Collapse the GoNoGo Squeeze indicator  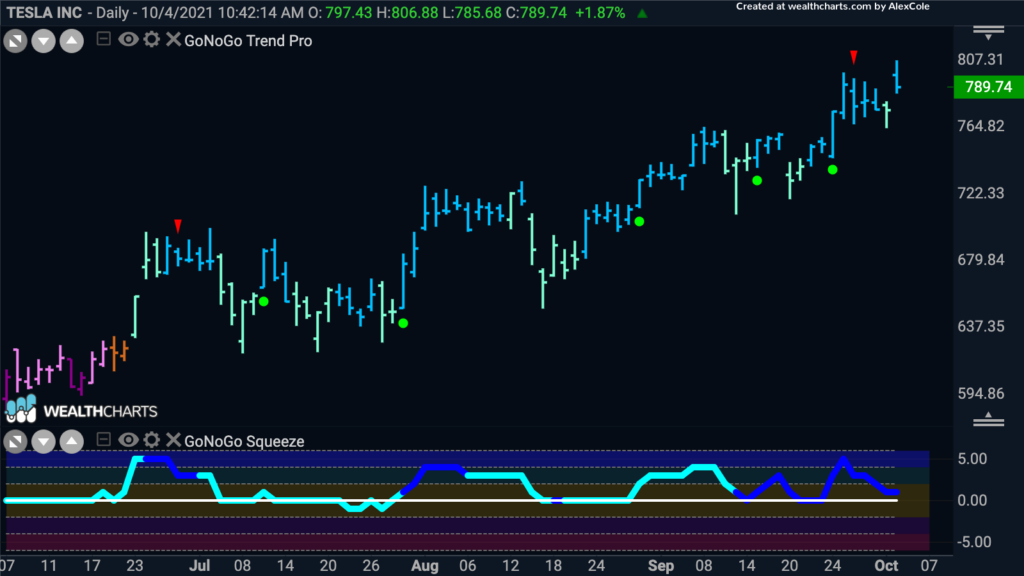(103, 440)
